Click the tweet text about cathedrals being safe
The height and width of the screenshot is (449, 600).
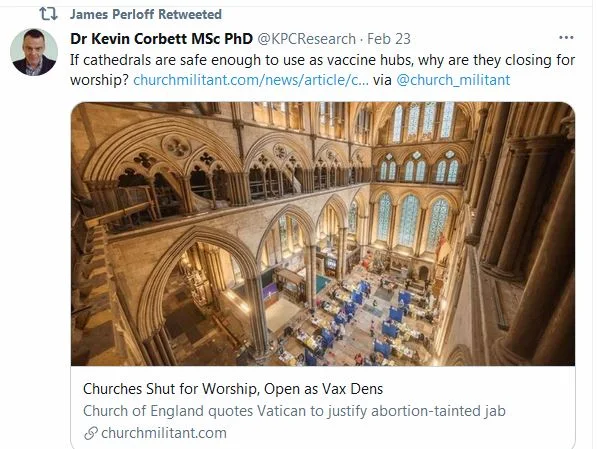[x=322, y=59]
